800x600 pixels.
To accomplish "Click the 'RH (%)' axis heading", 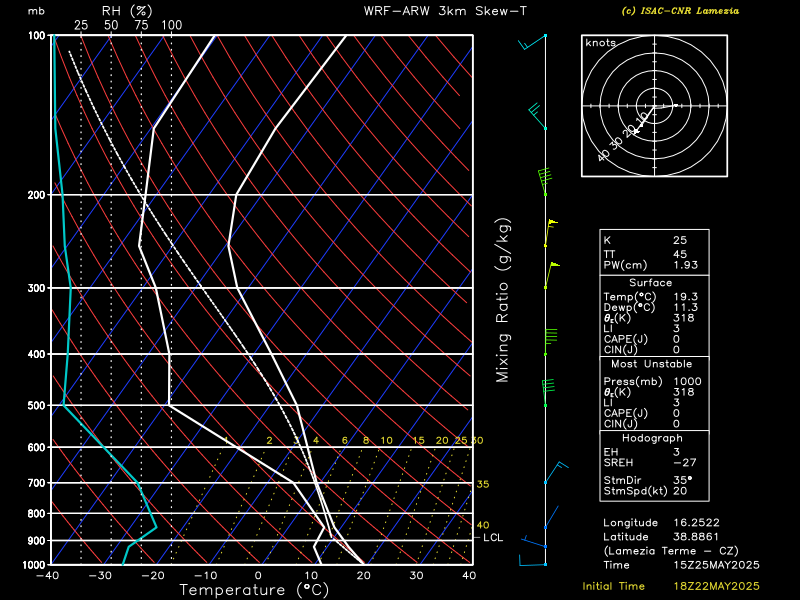I will [127, 11].
